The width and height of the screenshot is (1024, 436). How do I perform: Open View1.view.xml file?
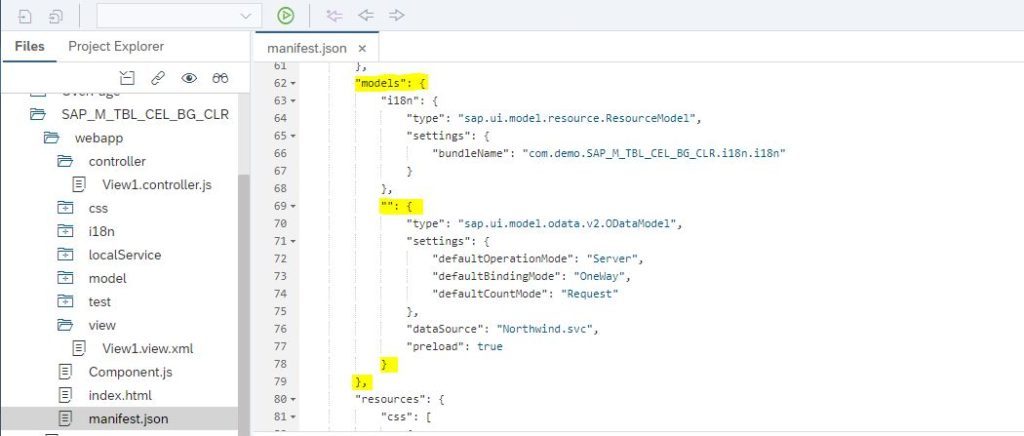(148, 349)
